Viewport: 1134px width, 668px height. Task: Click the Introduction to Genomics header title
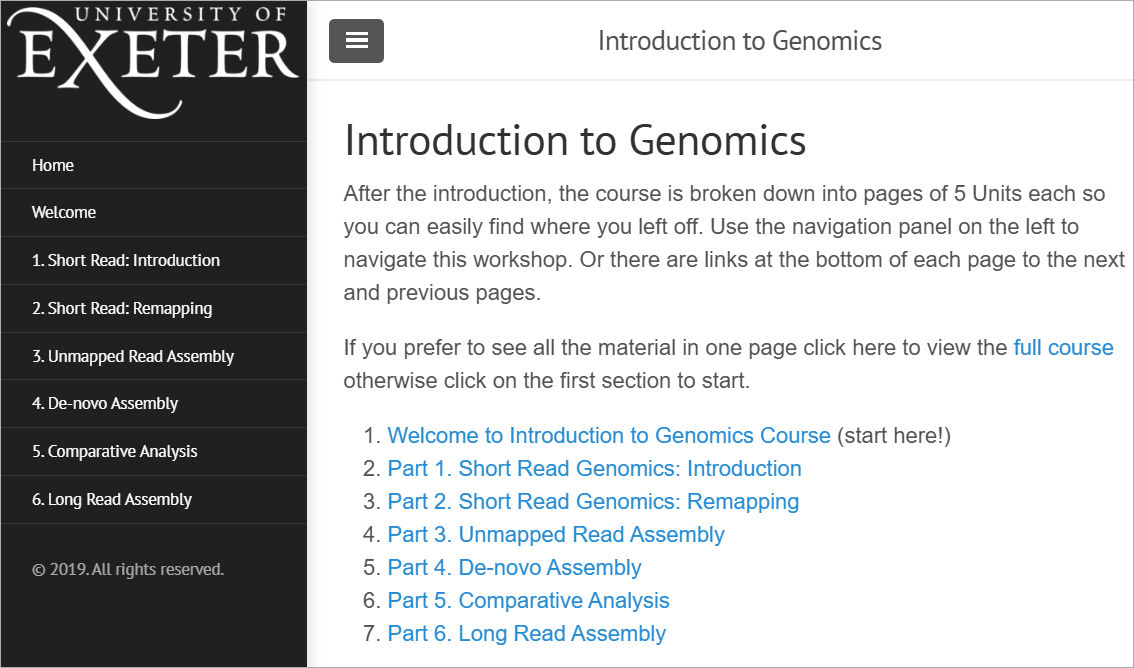click(x=740, y=41)
